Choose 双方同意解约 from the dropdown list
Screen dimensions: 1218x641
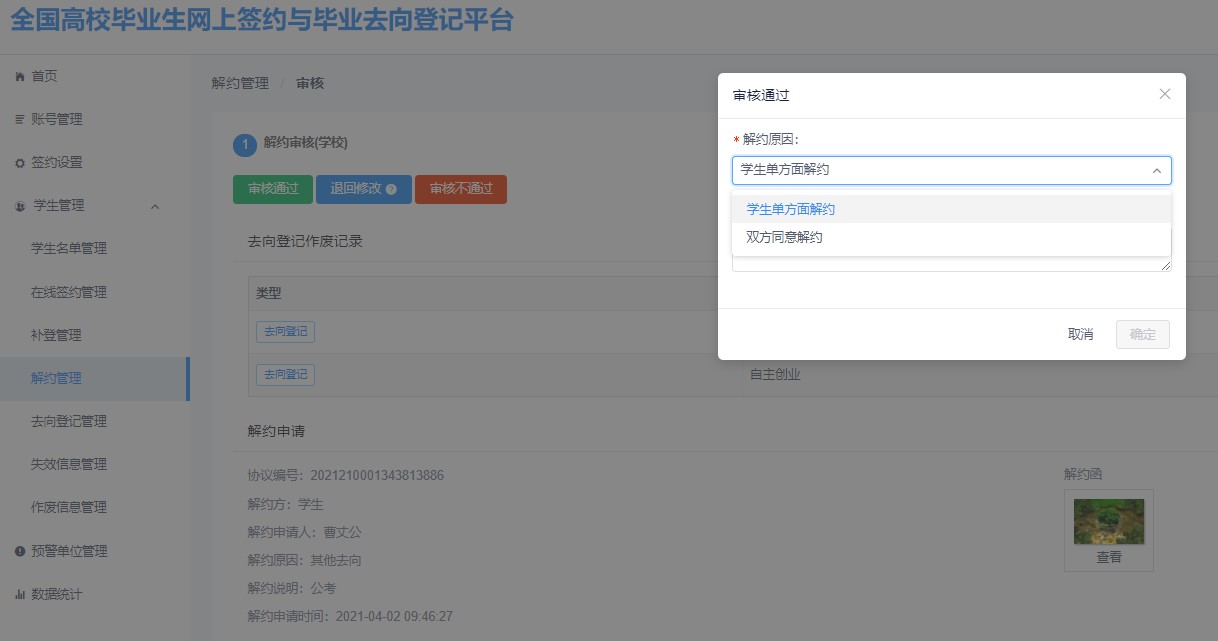tap(784, 237)
